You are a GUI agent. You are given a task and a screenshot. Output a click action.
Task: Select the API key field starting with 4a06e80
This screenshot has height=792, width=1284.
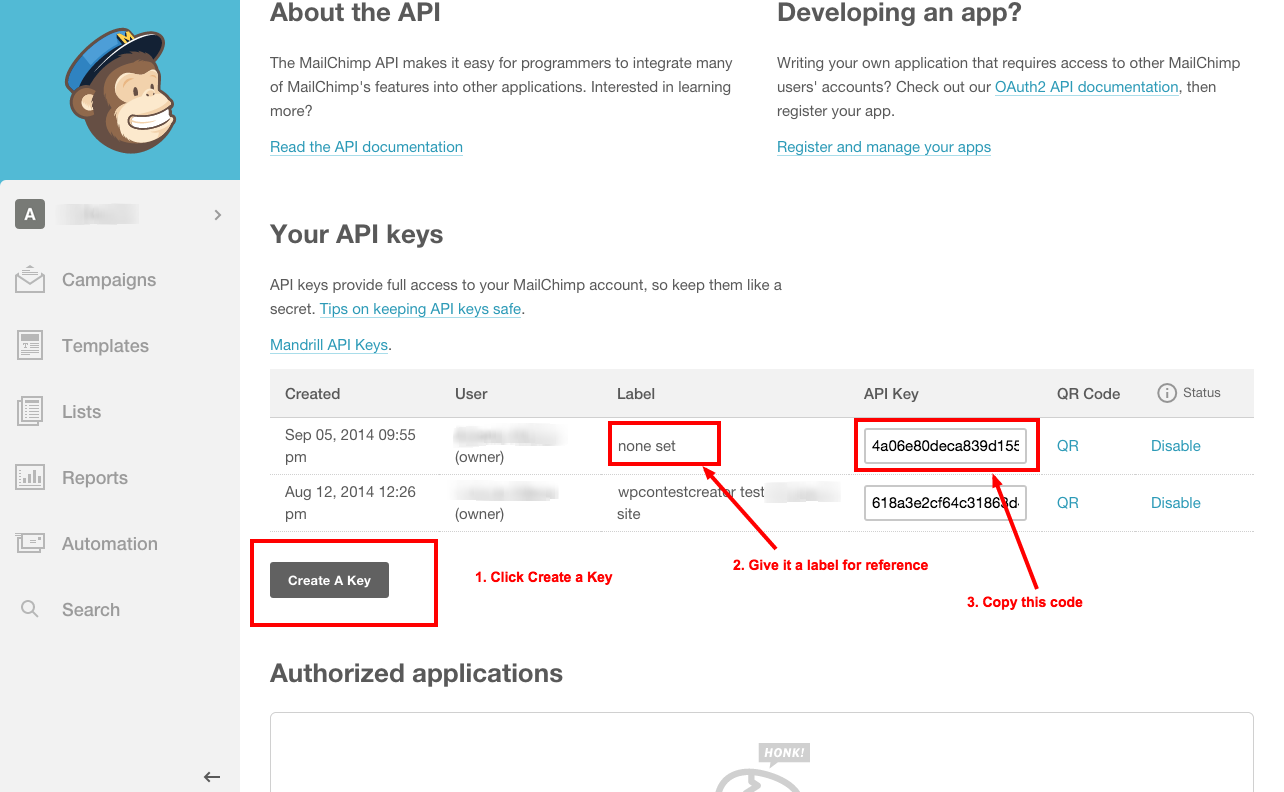(x=946, y=446)
